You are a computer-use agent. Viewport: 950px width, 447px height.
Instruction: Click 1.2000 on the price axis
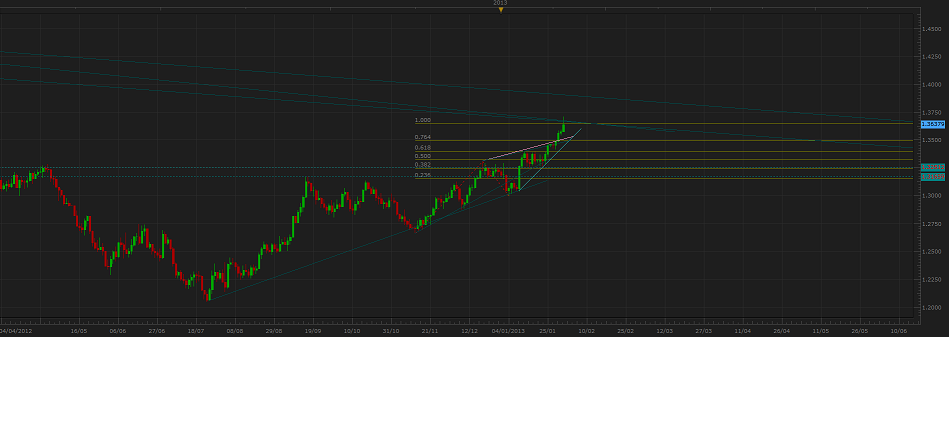click(x=932, y=307)
